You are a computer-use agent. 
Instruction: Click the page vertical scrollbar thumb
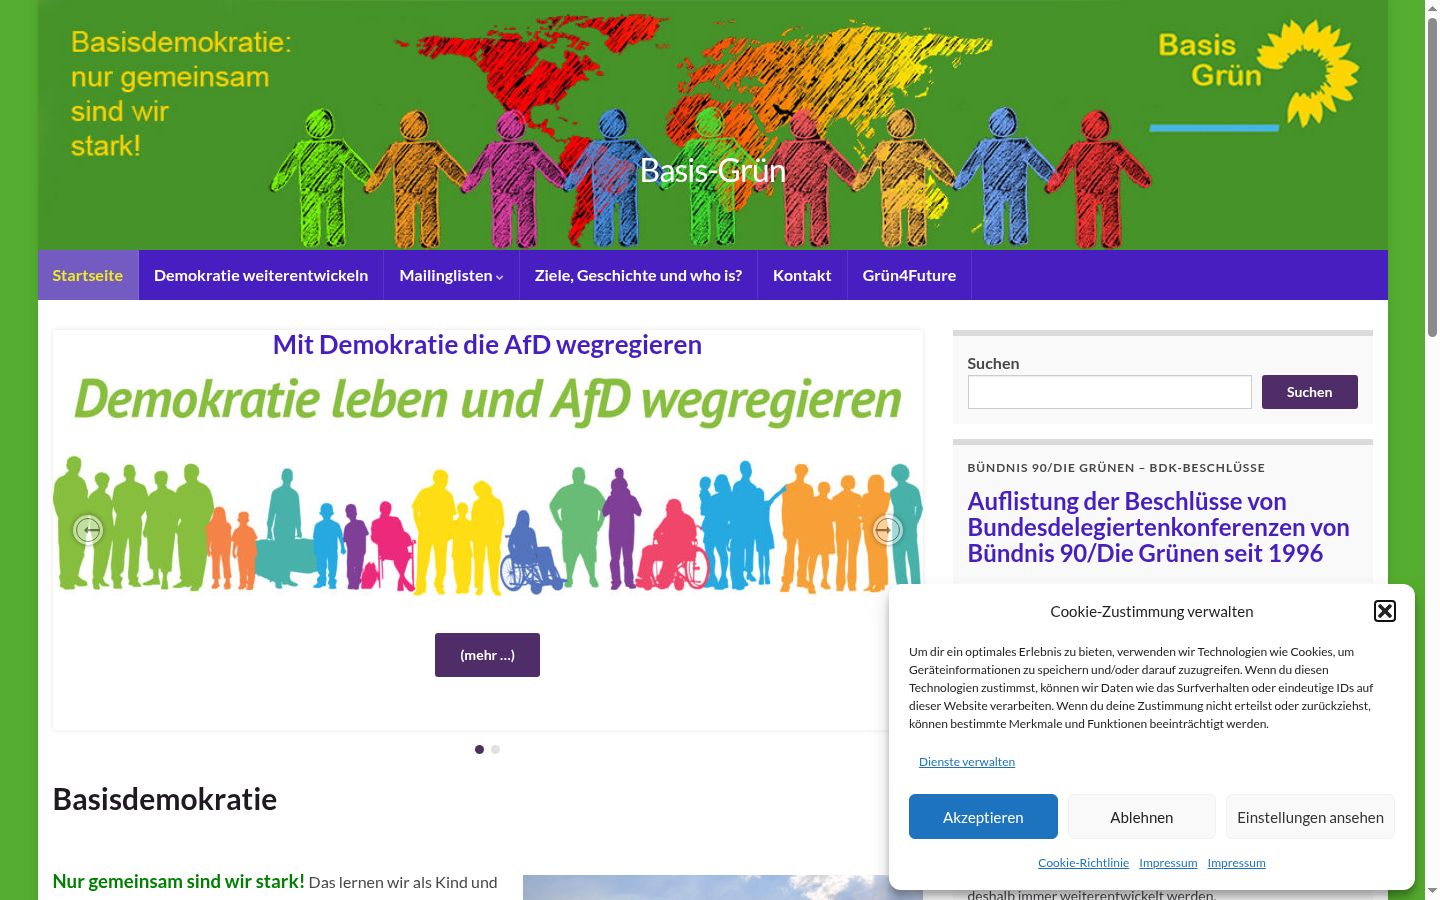click(1432, 178)
